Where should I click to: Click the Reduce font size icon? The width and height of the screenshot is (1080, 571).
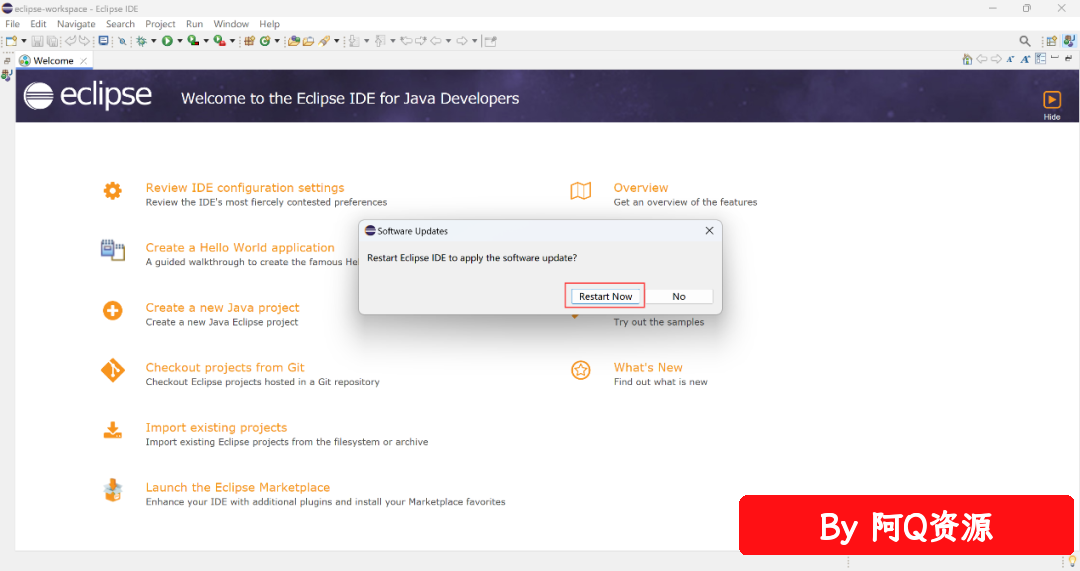tap(1010, 59)
